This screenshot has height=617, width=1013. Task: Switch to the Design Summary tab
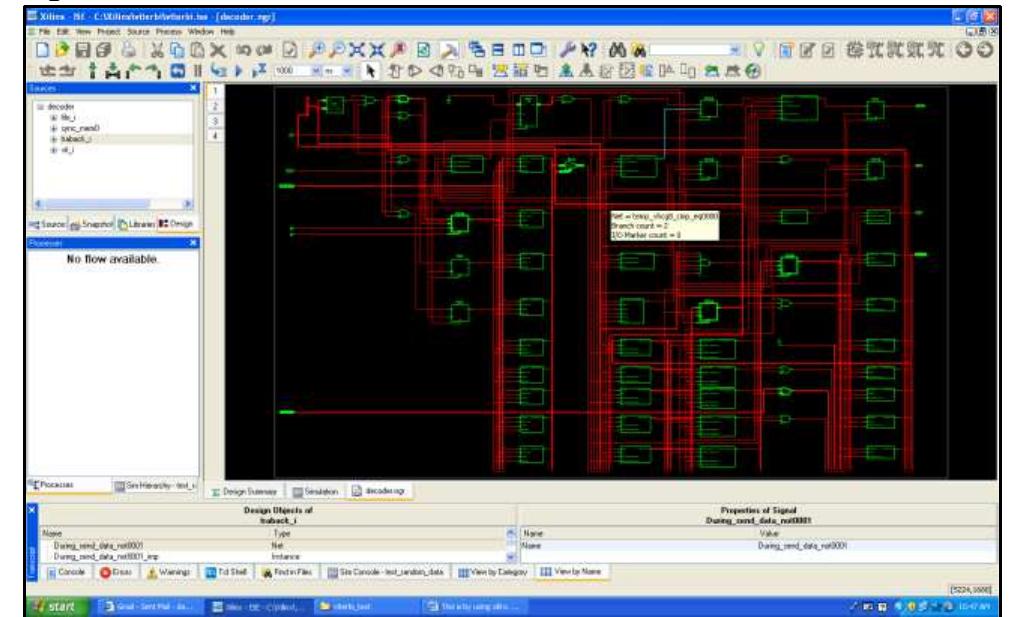point(244,492)
